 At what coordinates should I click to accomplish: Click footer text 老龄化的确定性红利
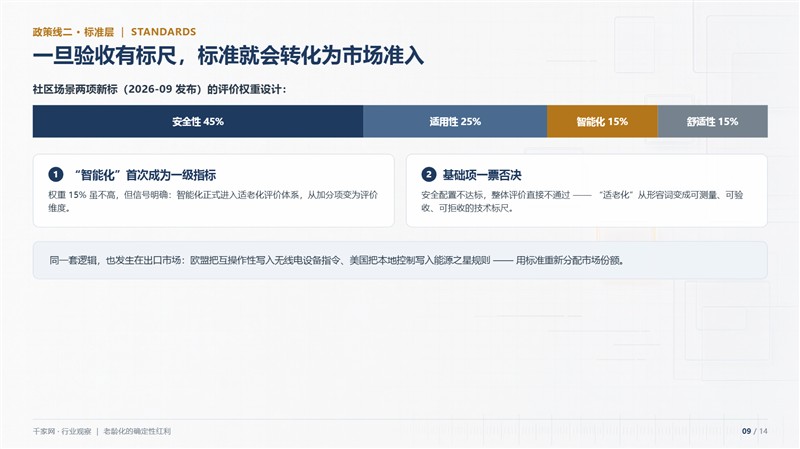click(137, 432)
